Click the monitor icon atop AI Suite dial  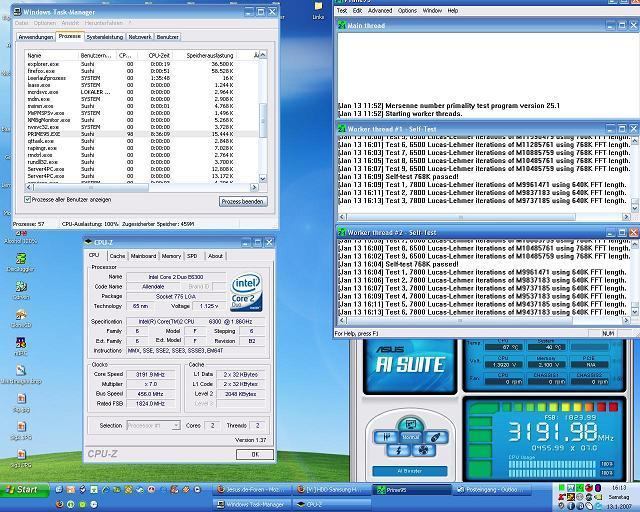(411, 424)
